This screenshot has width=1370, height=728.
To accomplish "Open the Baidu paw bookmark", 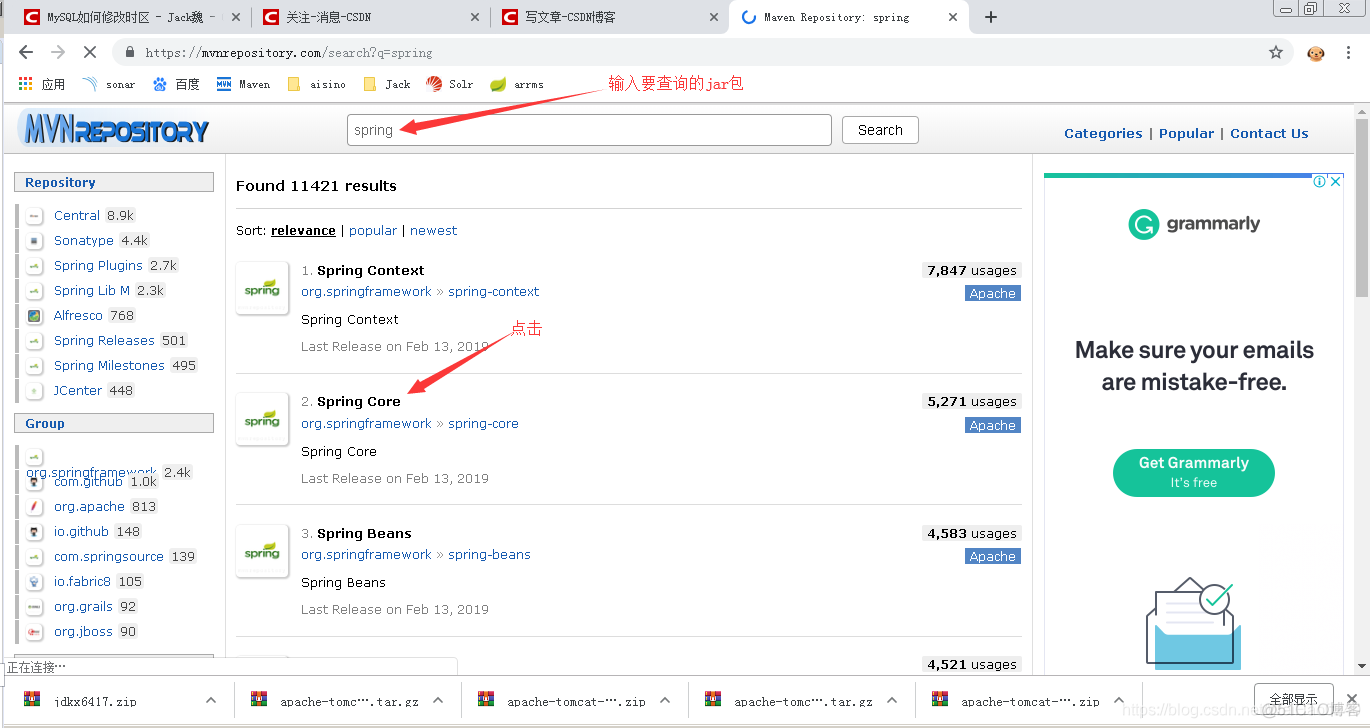I will [176, 84].
